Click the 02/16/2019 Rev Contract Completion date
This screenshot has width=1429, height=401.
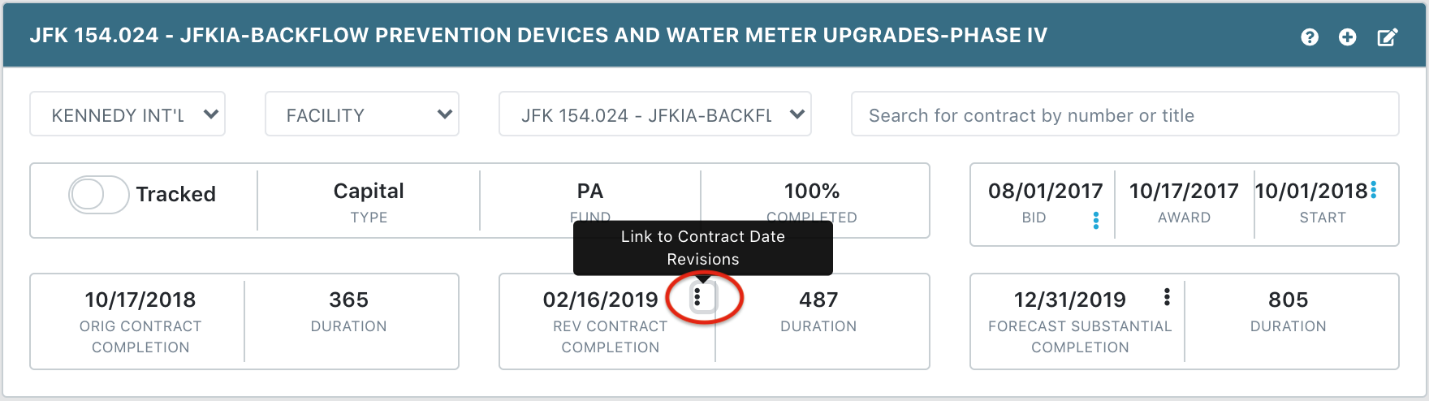tap(600, 299)
